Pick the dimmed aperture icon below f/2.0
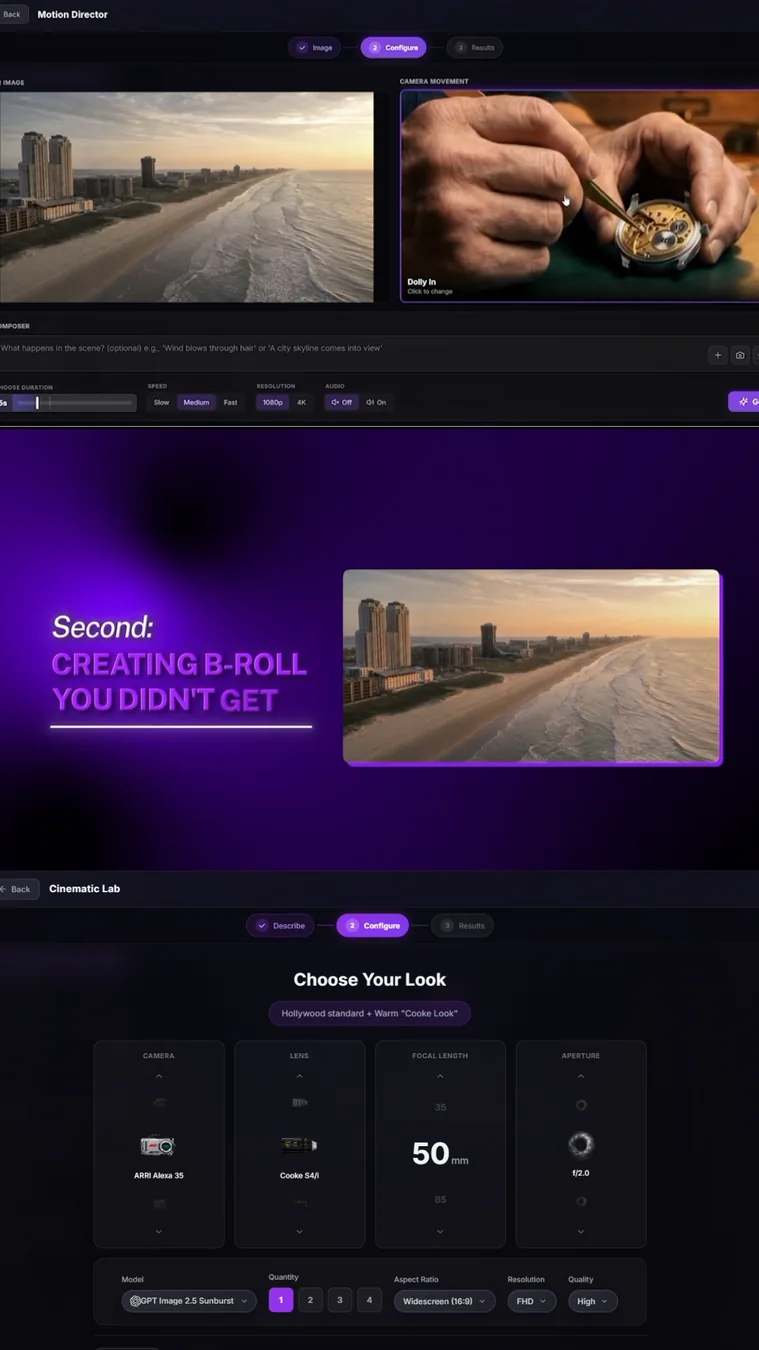759x1350 pixels. pos(581,1201)
